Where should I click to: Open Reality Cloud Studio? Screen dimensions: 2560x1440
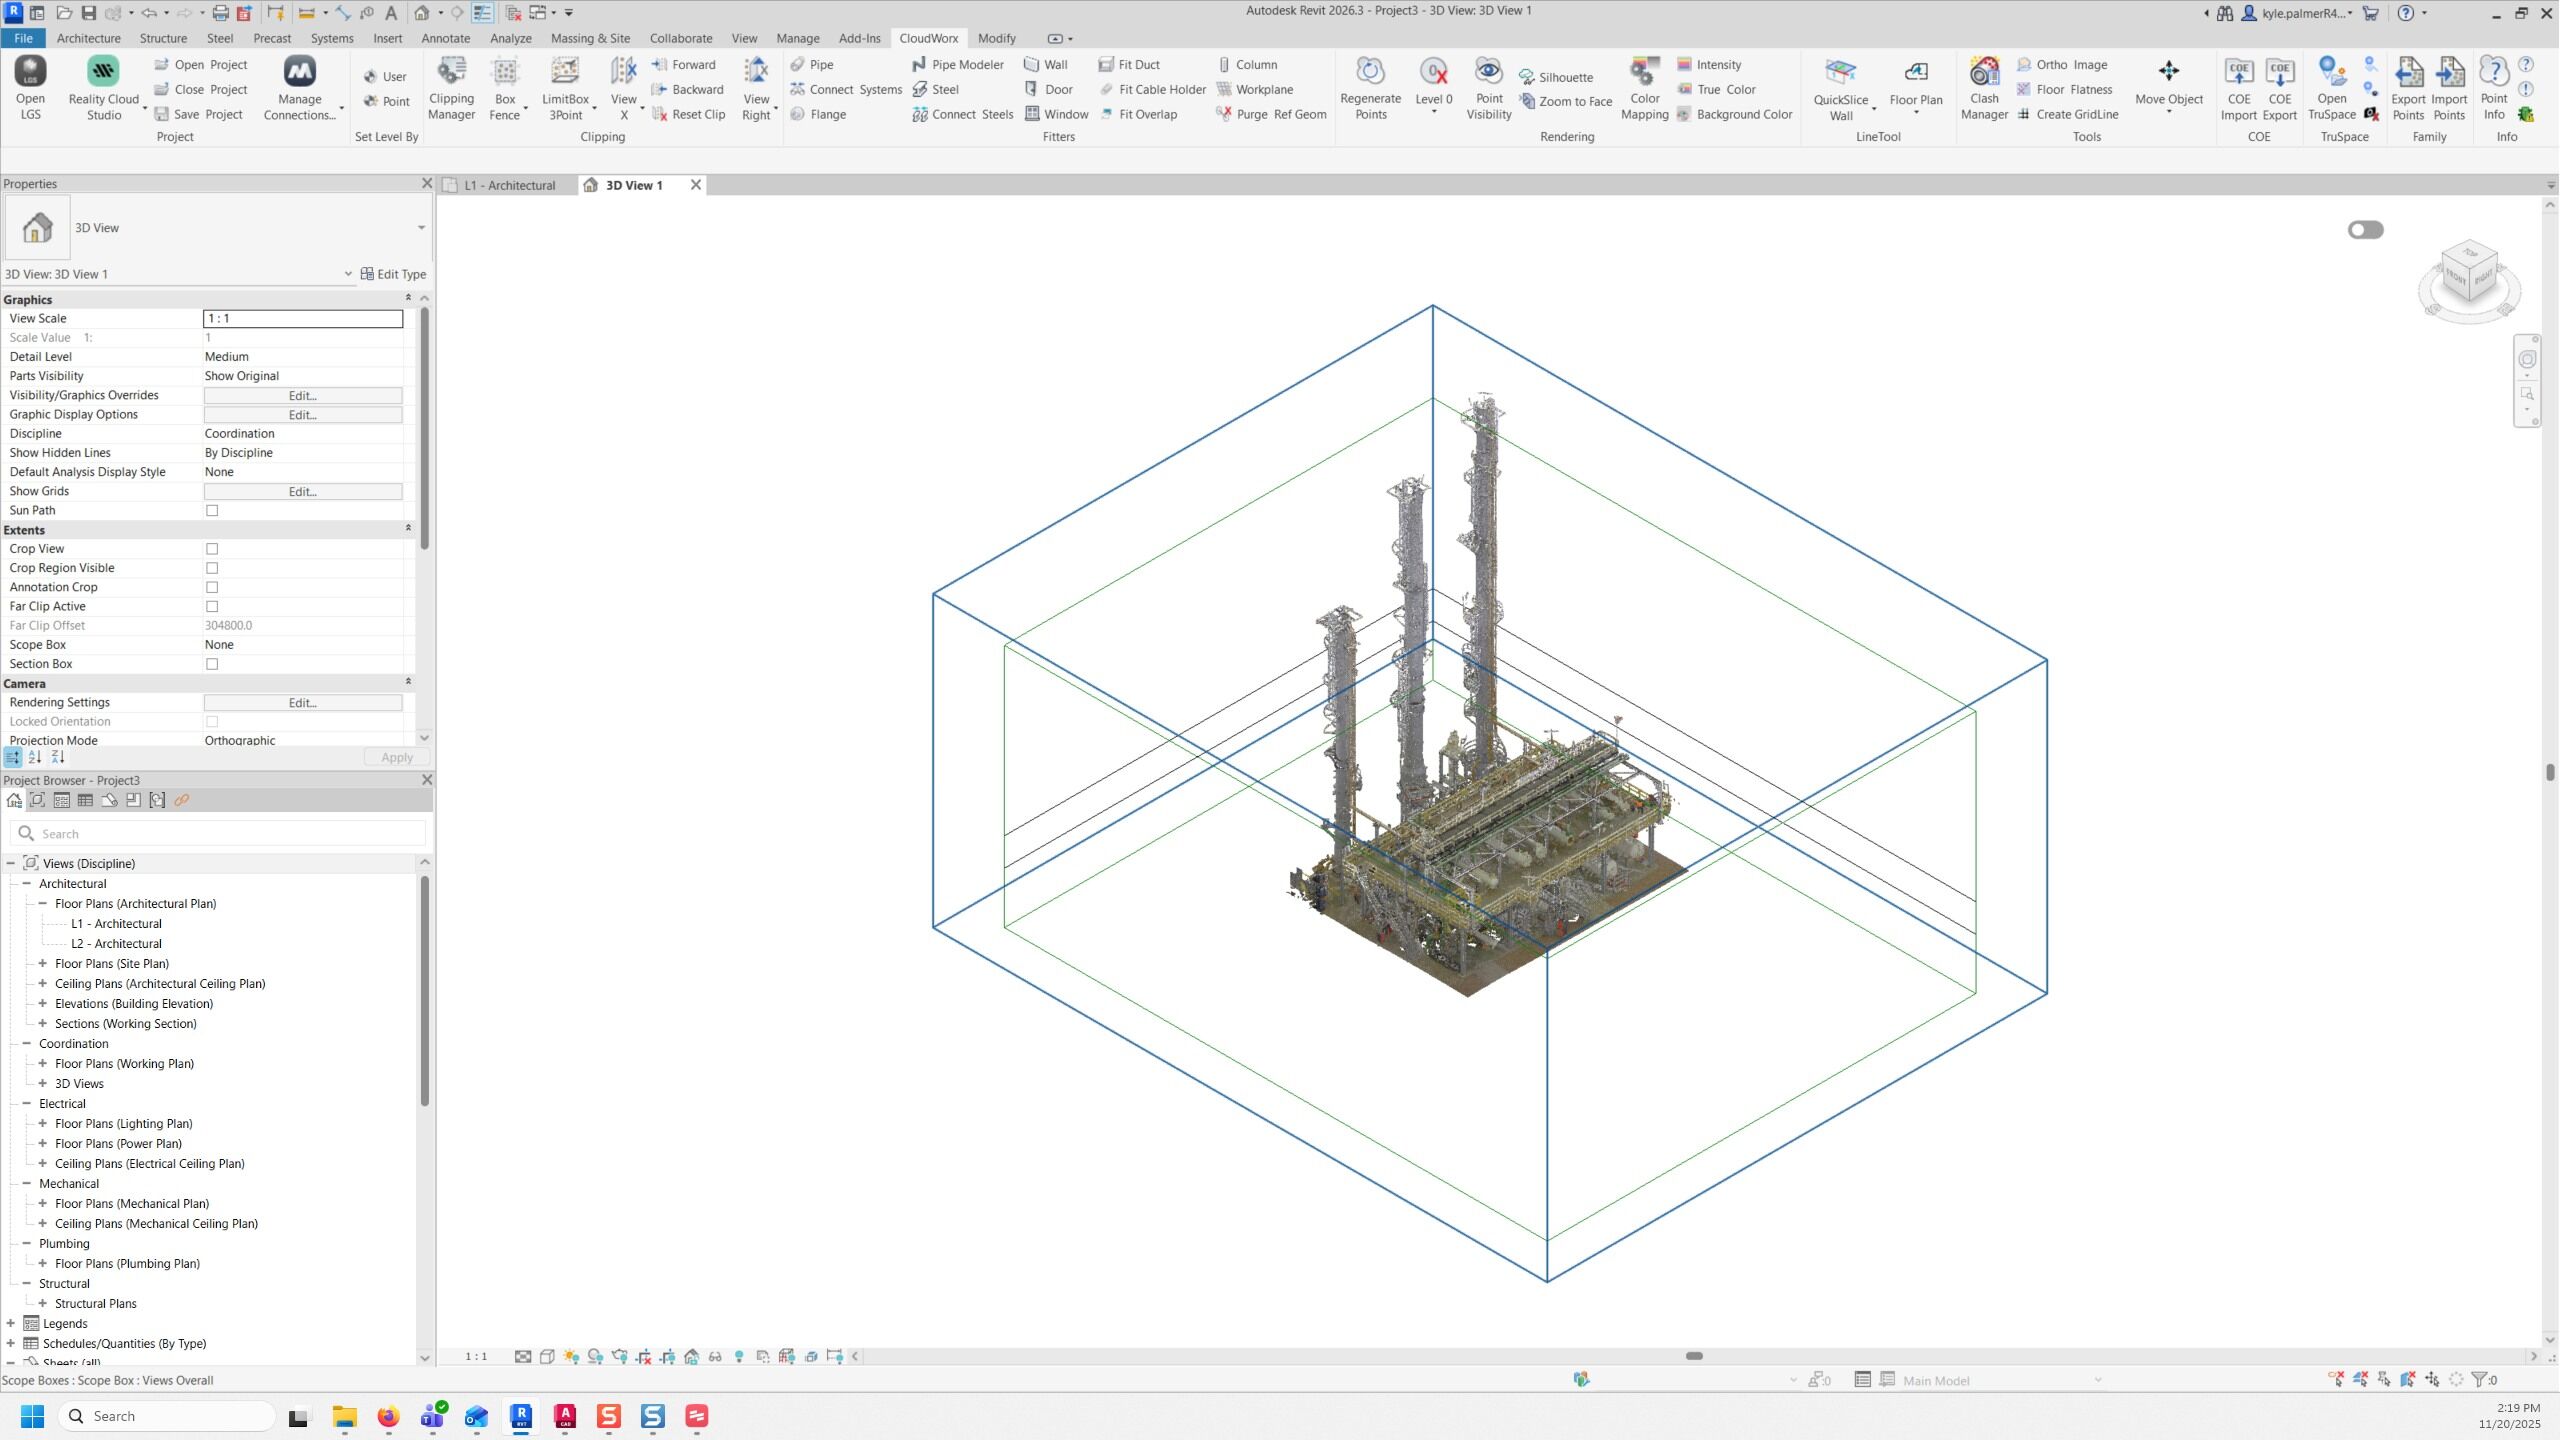coord(103,72)
